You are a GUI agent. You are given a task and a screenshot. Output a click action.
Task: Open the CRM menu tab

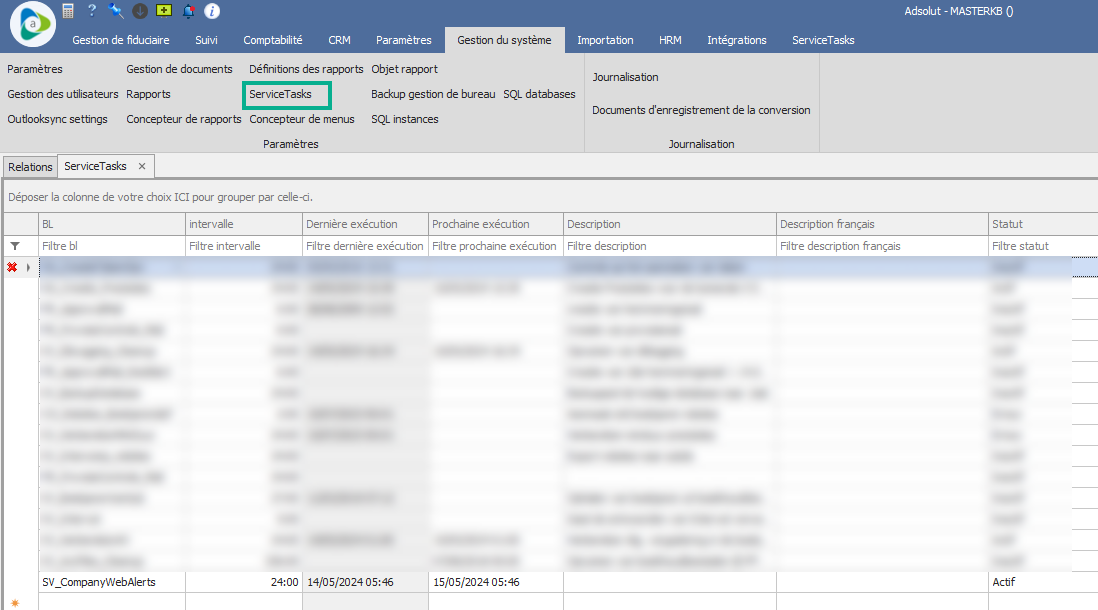pyautogui.click(x=340, y=40)
